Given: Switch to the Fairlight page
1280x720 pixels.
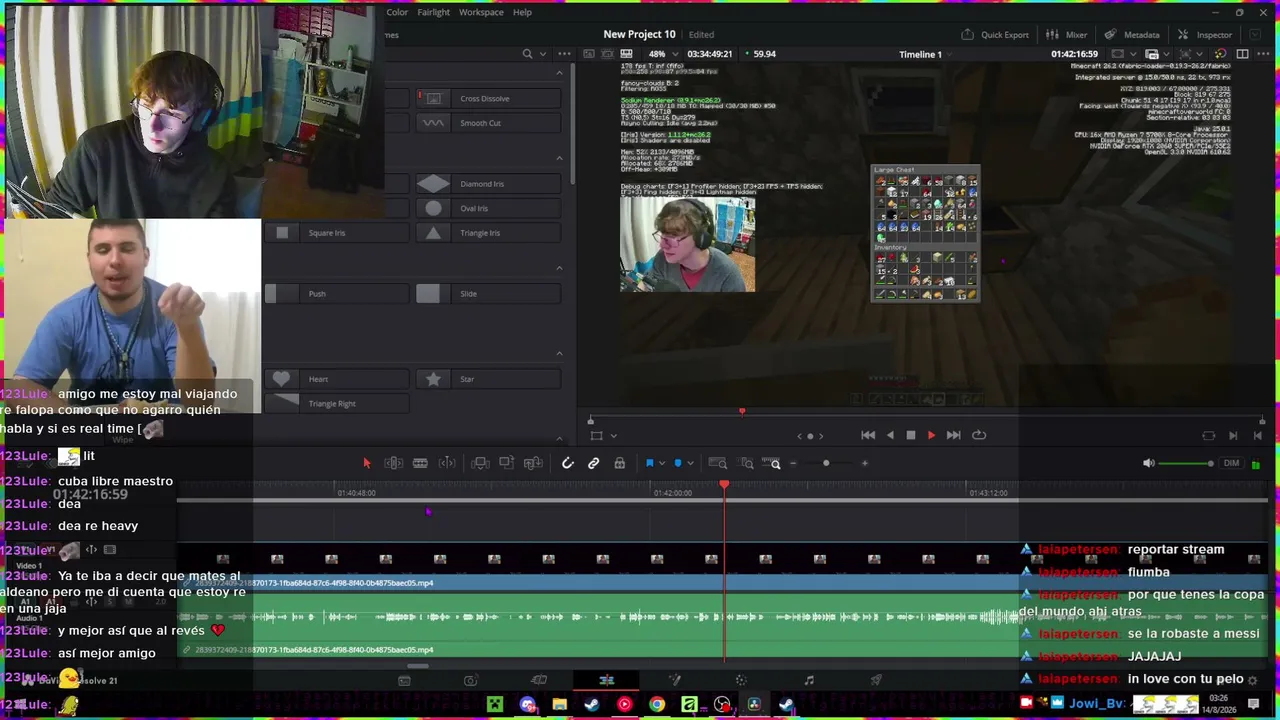Looking at the screenshot, I should pos(809,680).
